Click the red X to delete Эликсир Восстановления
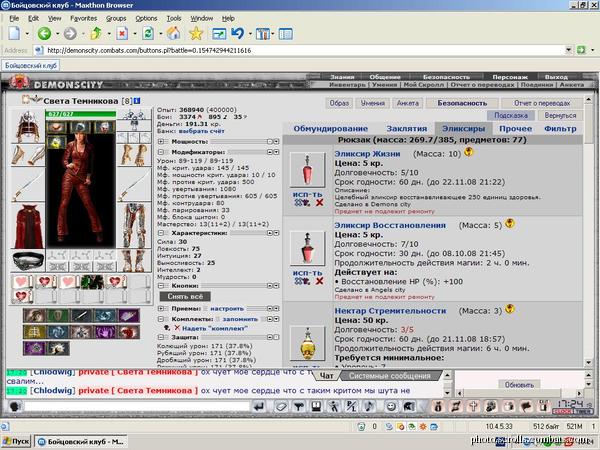This screenshot has height=450, width=600. tap(320, 281)
